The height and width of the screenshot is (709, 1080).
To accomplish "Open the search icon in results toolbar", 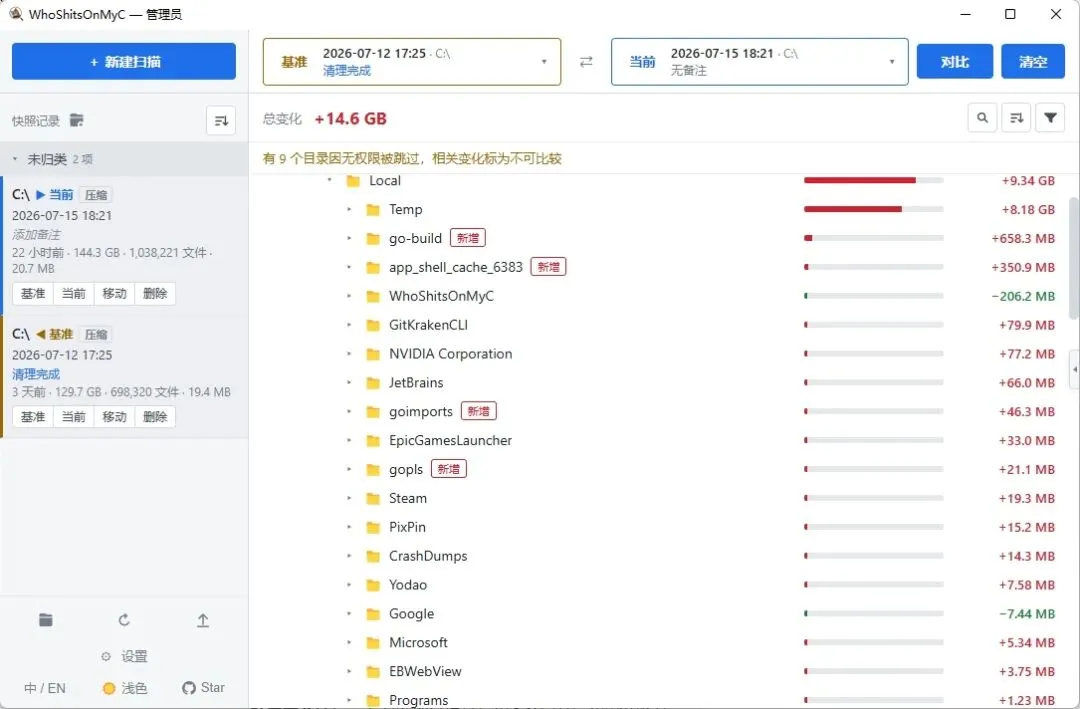I will (982, 118).
